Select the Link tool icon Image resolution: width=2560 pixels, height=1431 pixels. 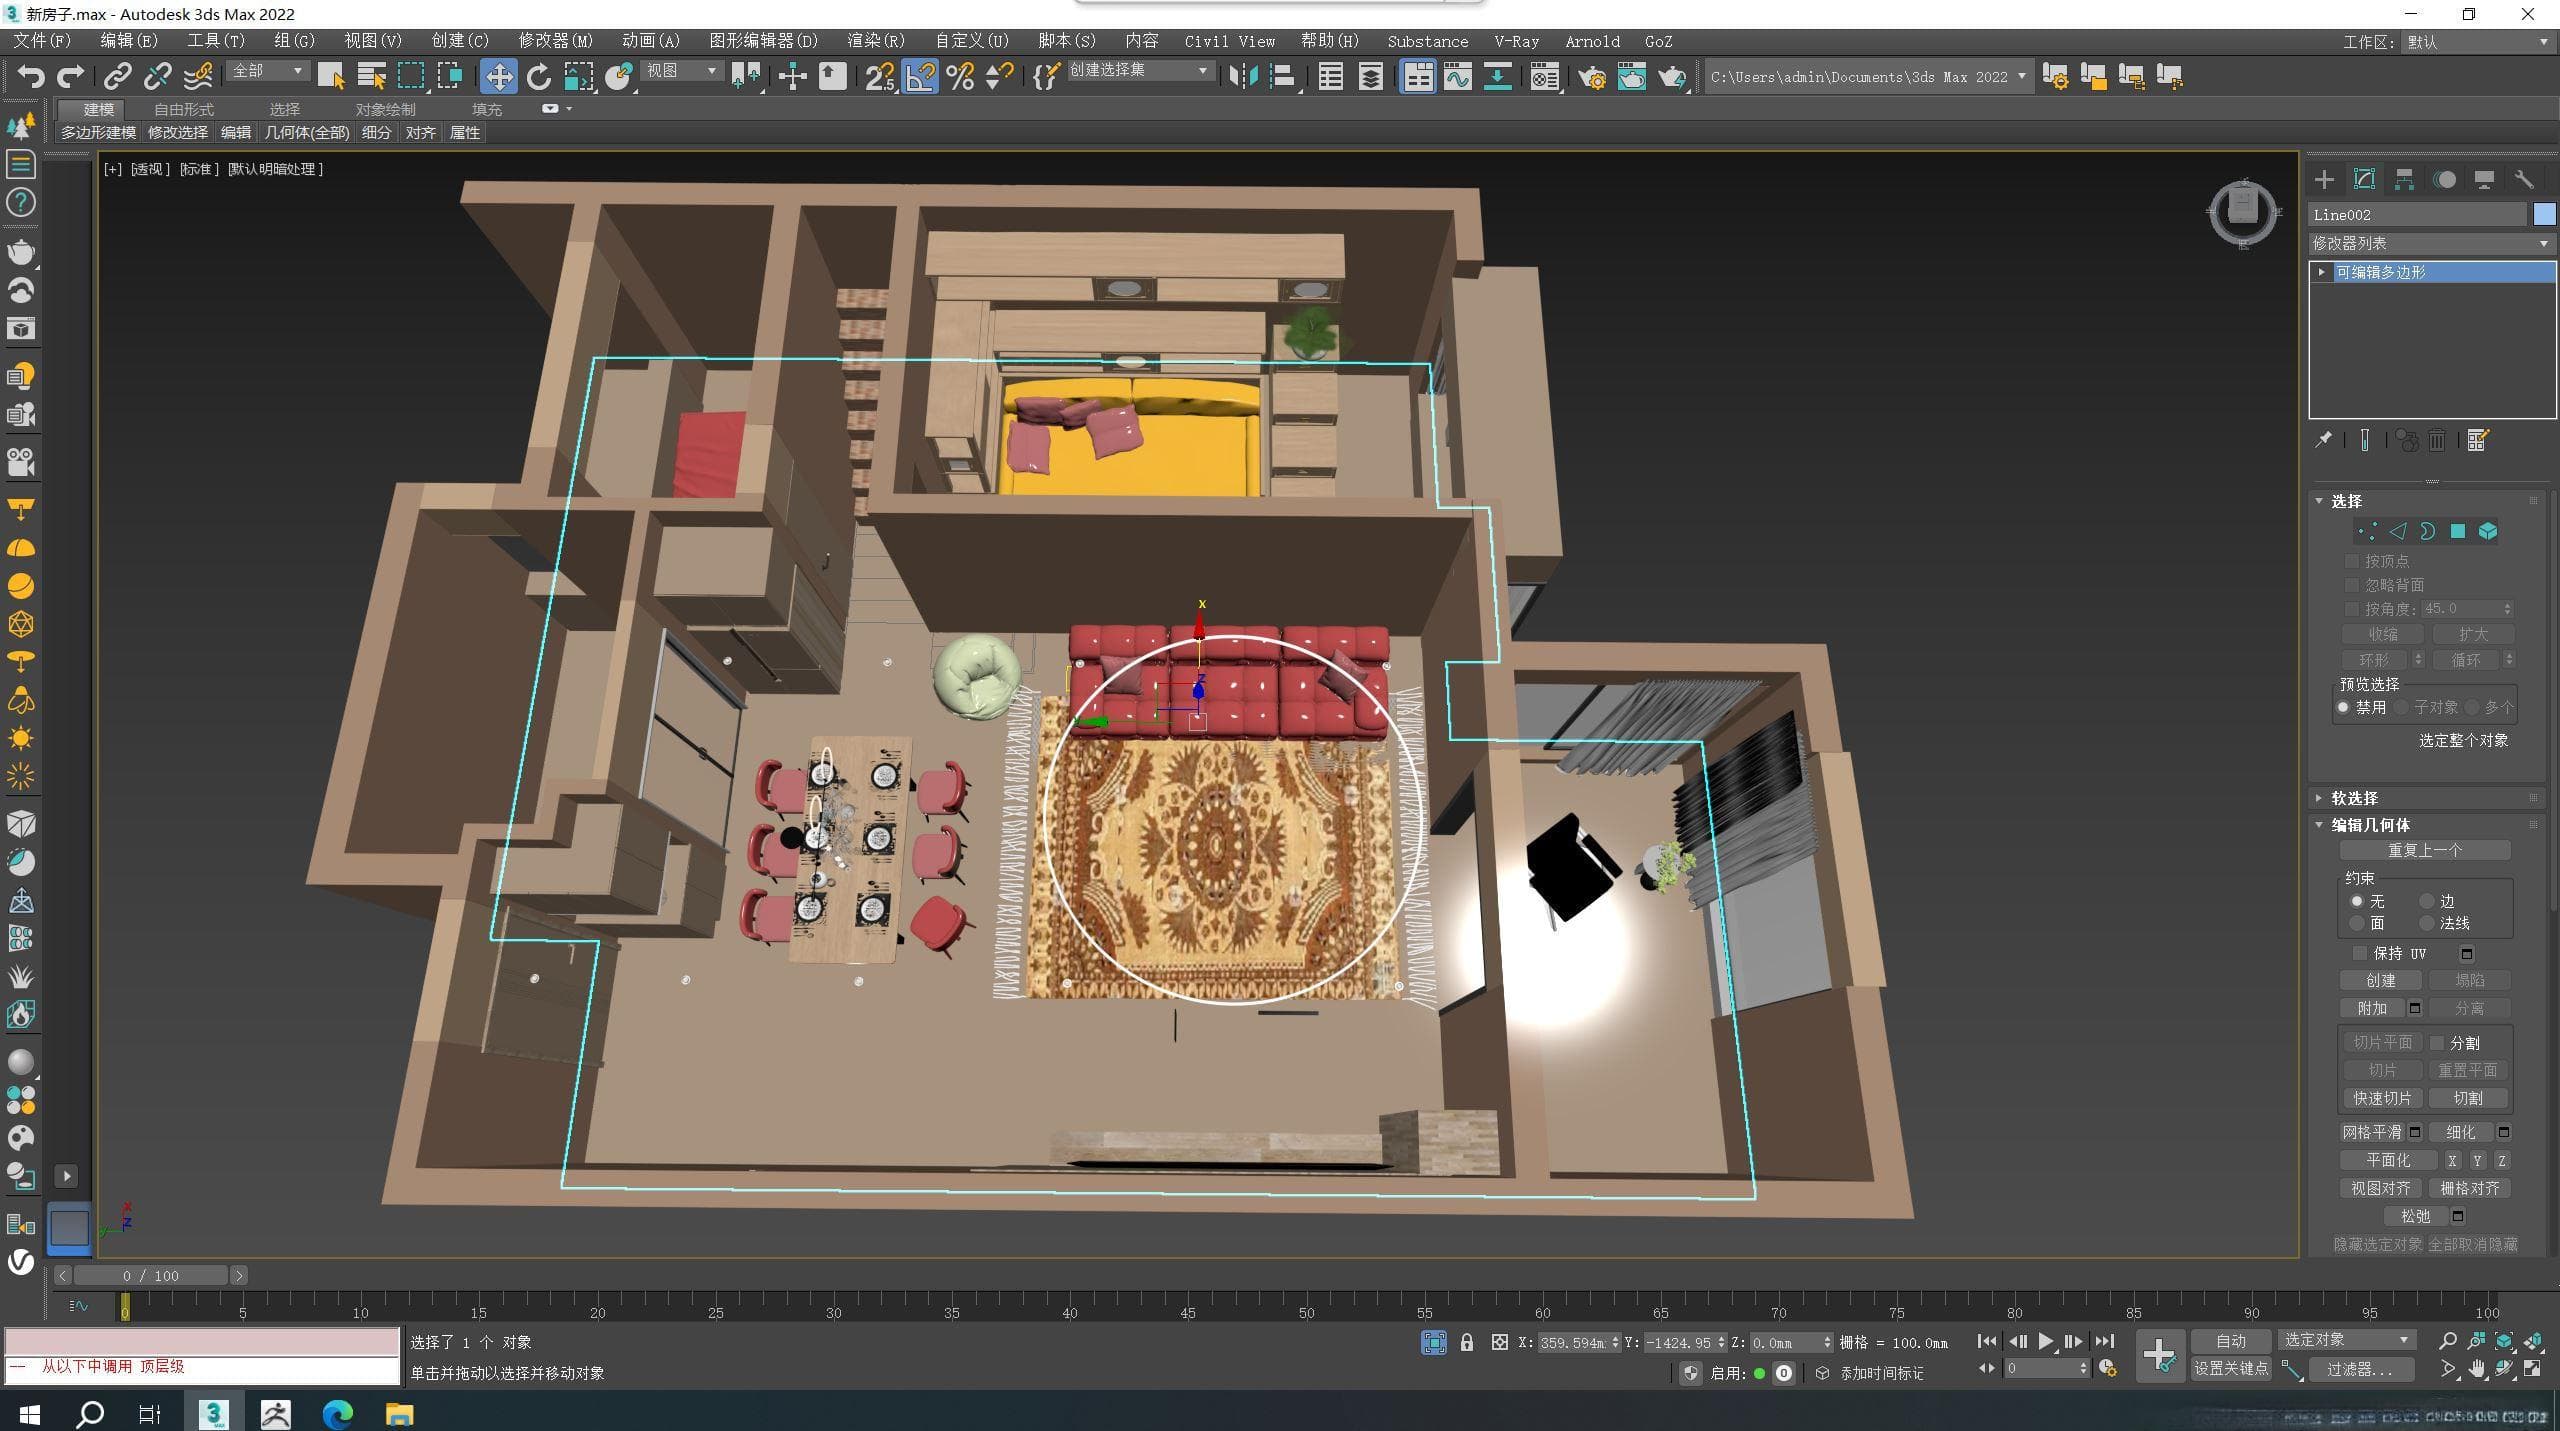click(118, 76)
